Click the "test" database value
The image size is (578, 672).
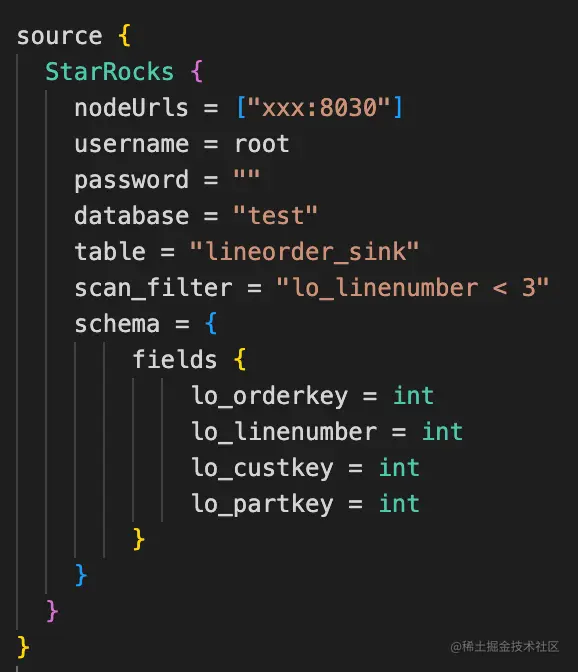[x=276, y=216]
